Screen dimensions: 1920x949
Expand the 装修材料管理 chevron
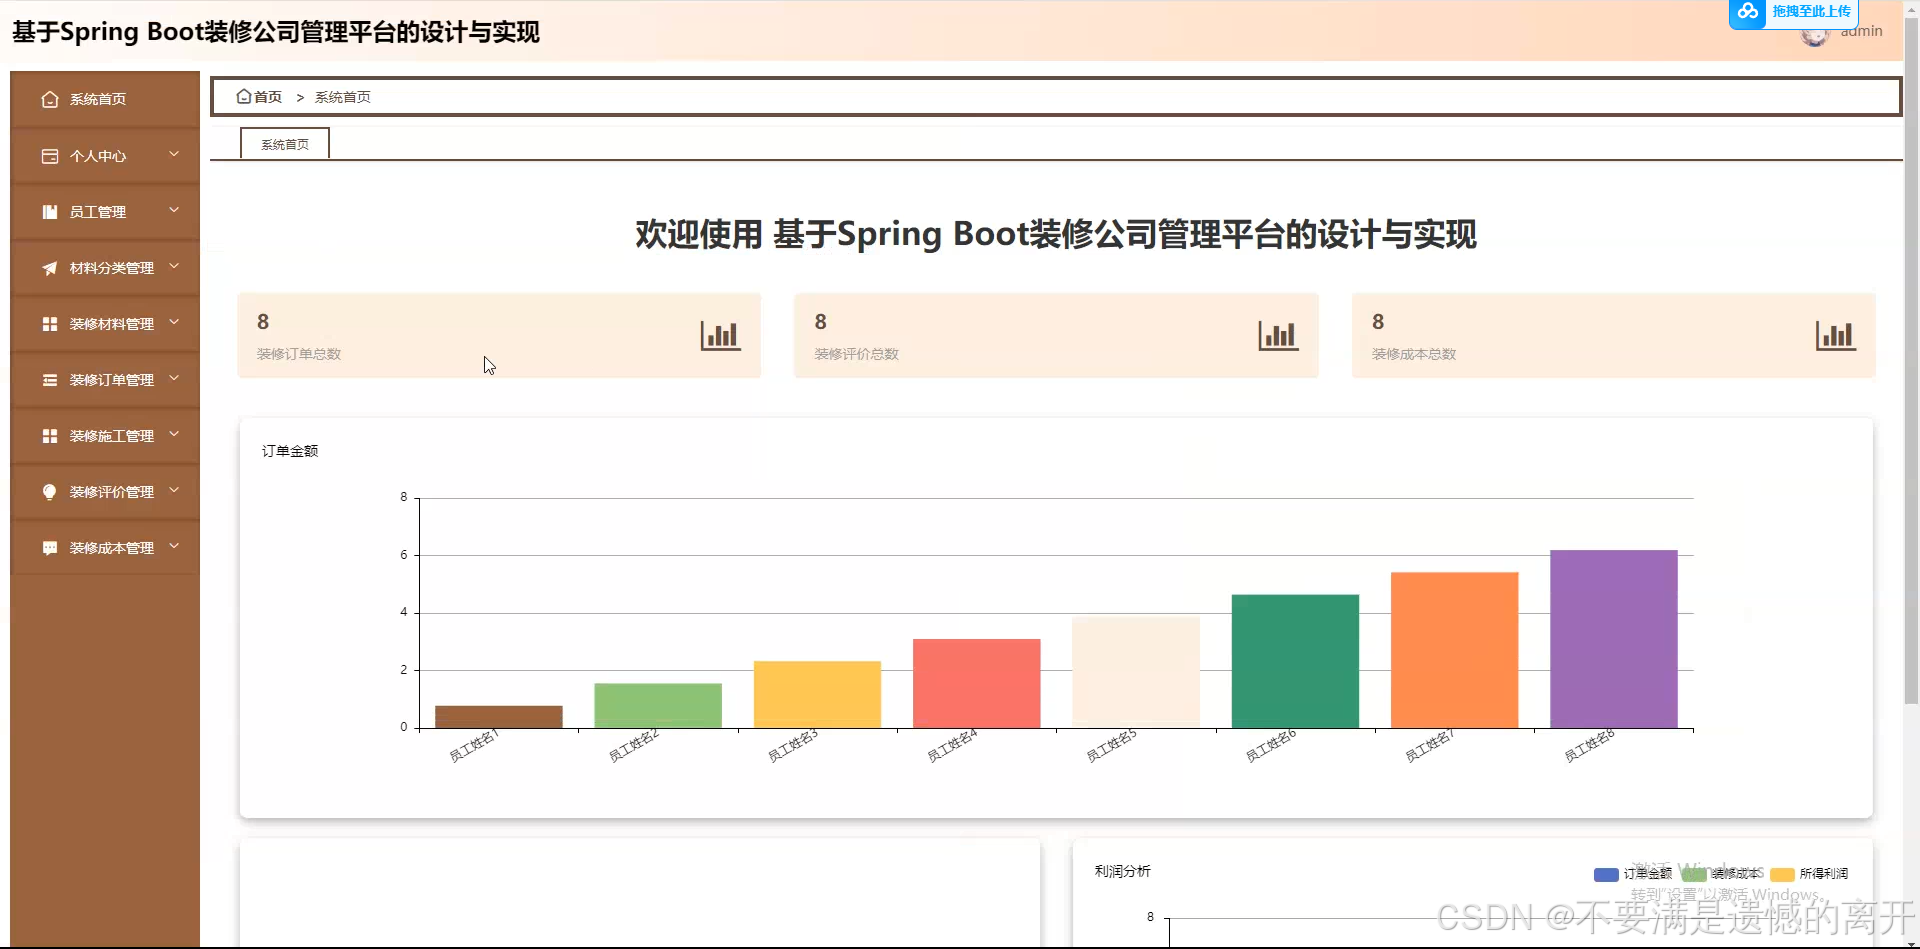tap(174, 322)
